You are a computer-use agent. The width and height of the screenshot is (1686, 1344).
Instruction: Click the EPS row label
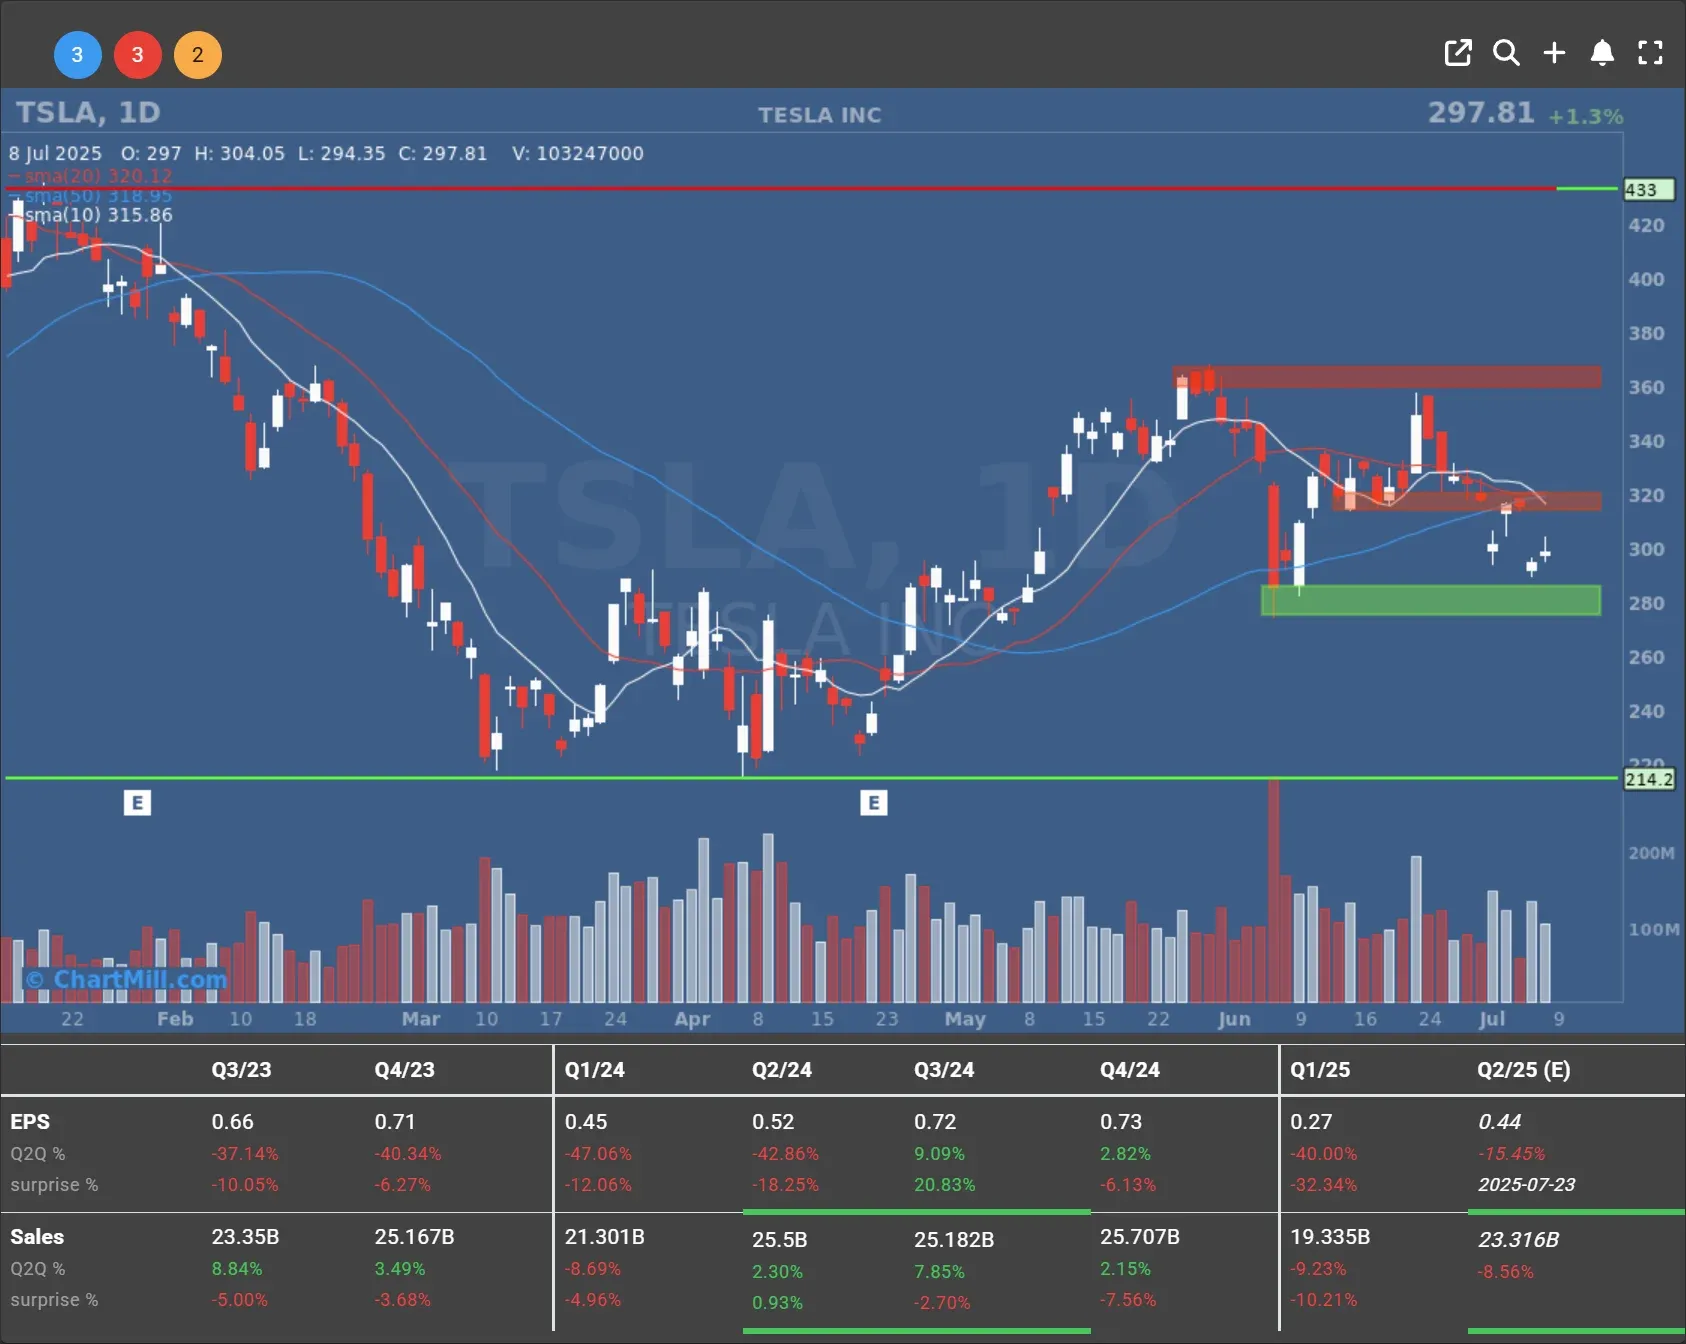point(30,1122)
